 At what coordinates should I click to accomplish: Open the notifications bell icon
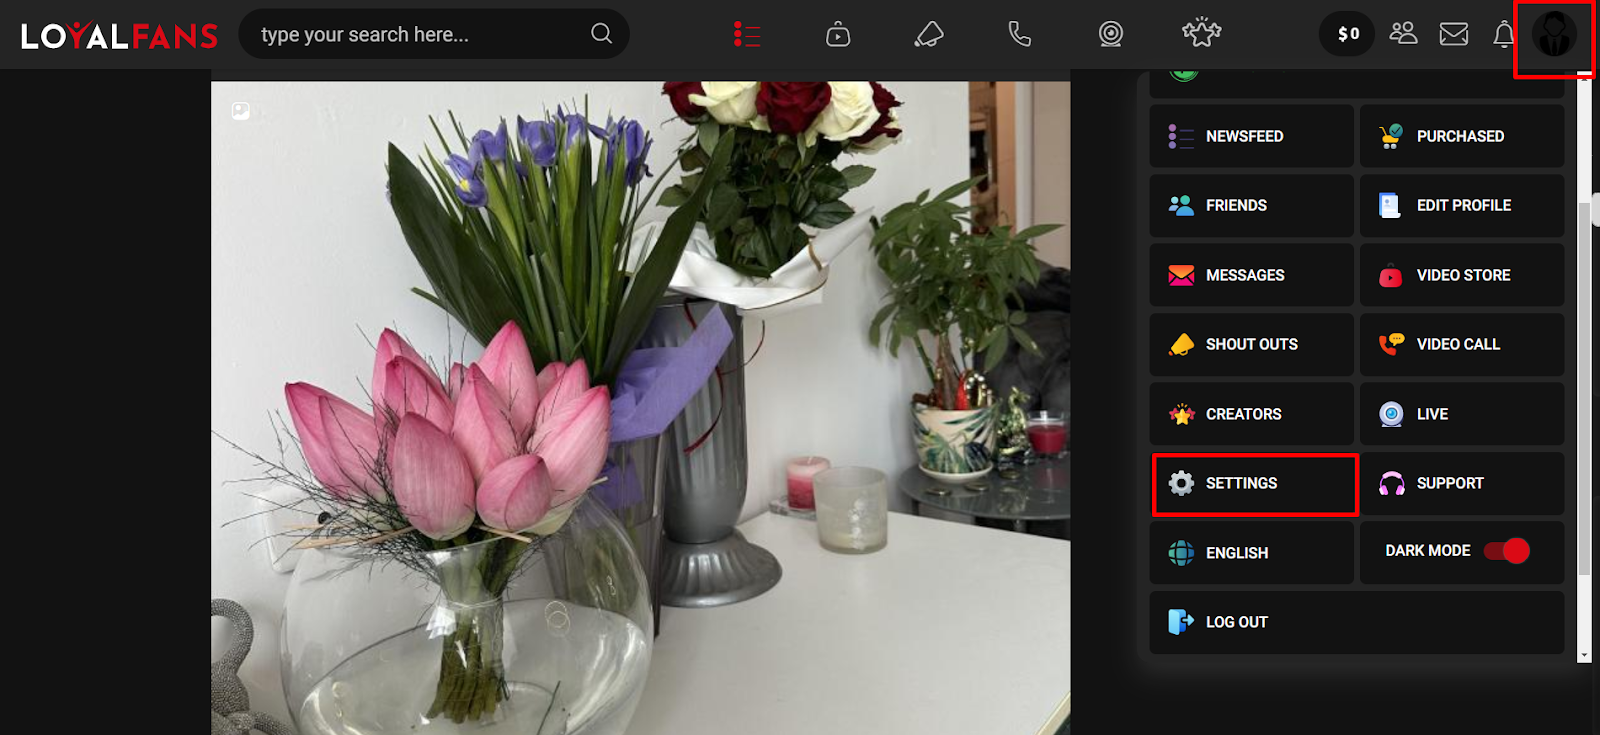pyautogui.click(x=1504, y=34)
